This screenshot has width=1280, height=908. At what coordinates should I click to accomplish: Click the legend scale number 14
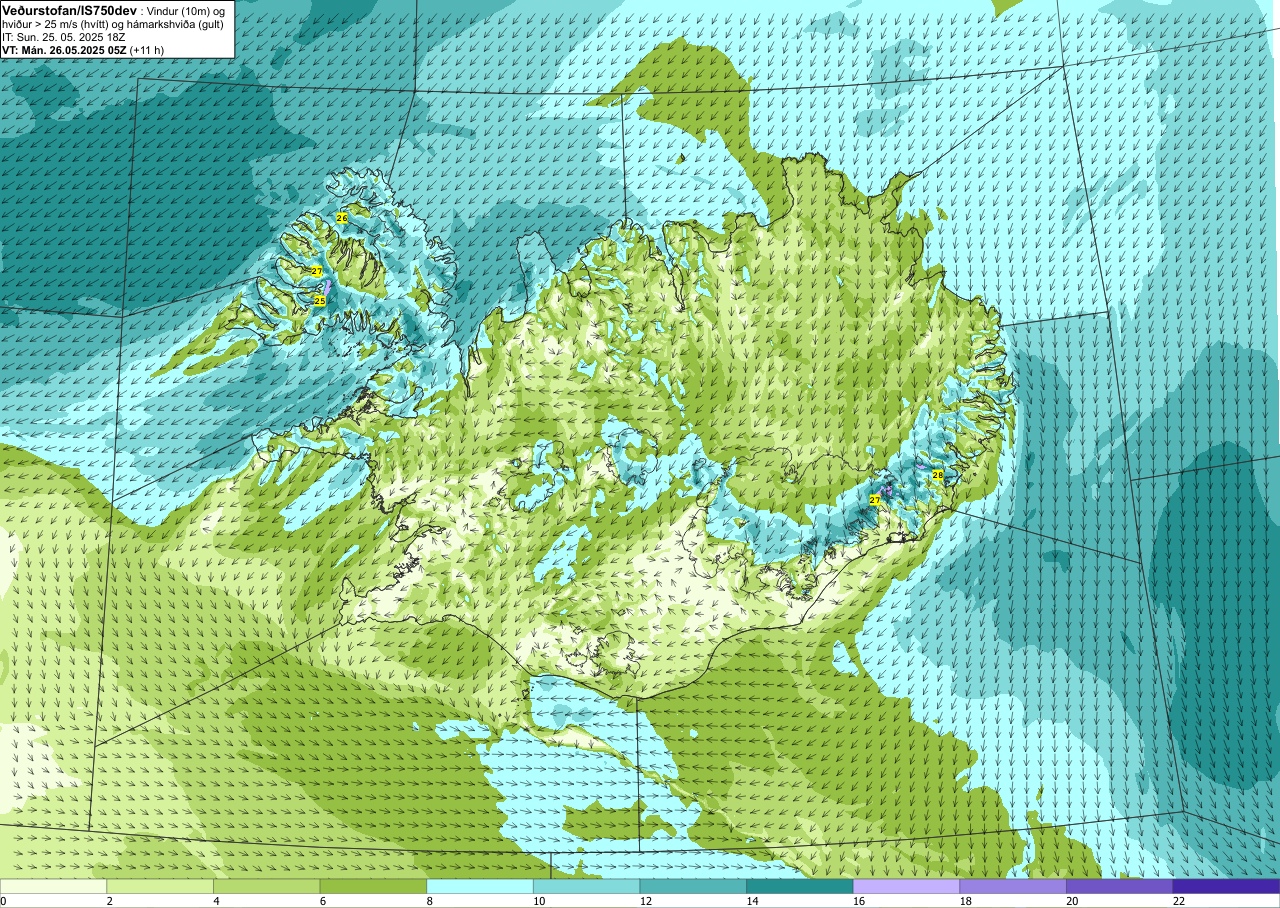[x=752, y=901]
